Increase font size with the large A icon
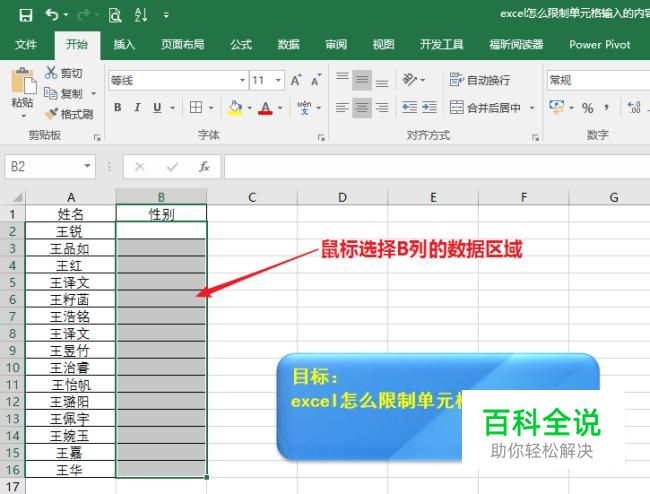Viewport: 650px width, 494px height. click(296, 80)
